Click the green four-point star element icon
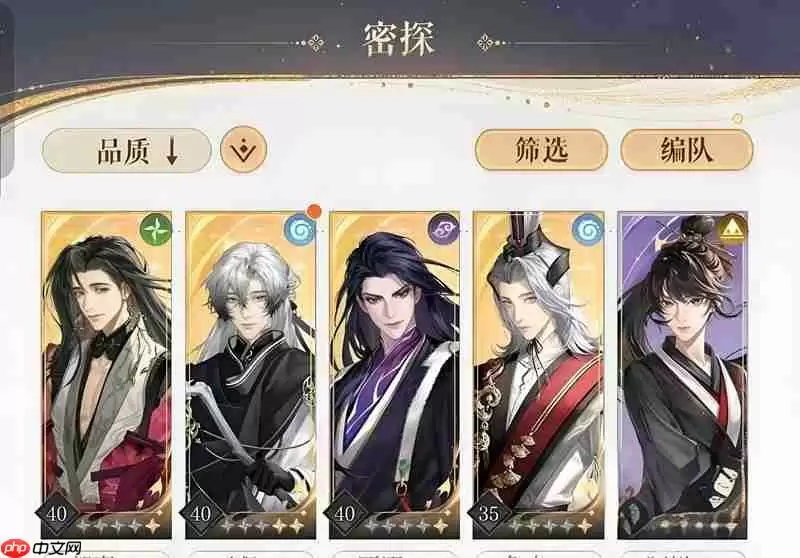This screenshot has width=800, height=558. pyautogui.click(x=155, y=230)
